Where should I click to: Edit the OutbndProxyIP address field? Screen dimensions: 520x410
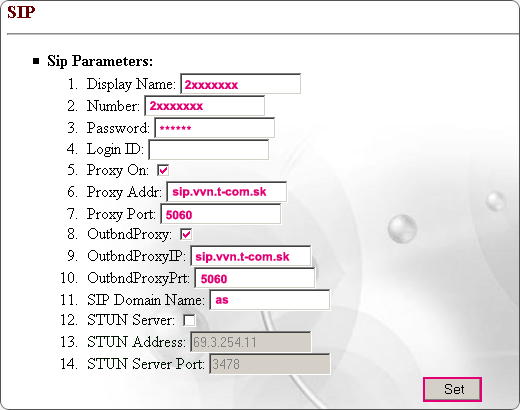251,256
